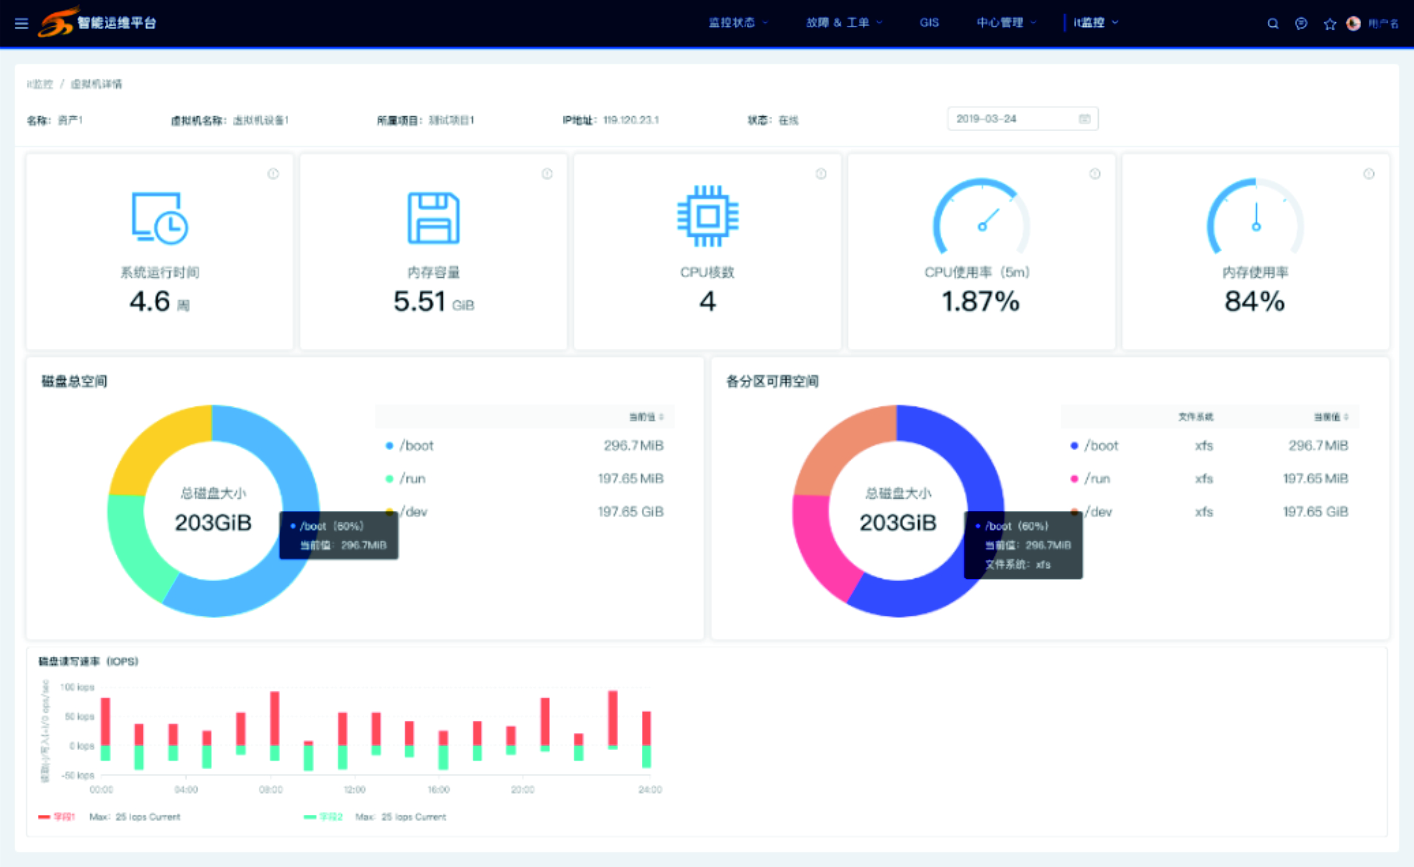Viewport: 1414px width, 867px height.
Task: Sort 磁盘总空间 table by 当前值 column
Action: point(646,417)
